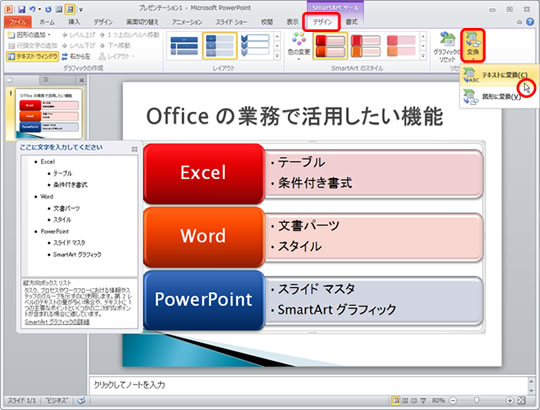540x410 pixels.
Task: Expand the SmartArt のスタイル gallery
Action: [423, 55]
